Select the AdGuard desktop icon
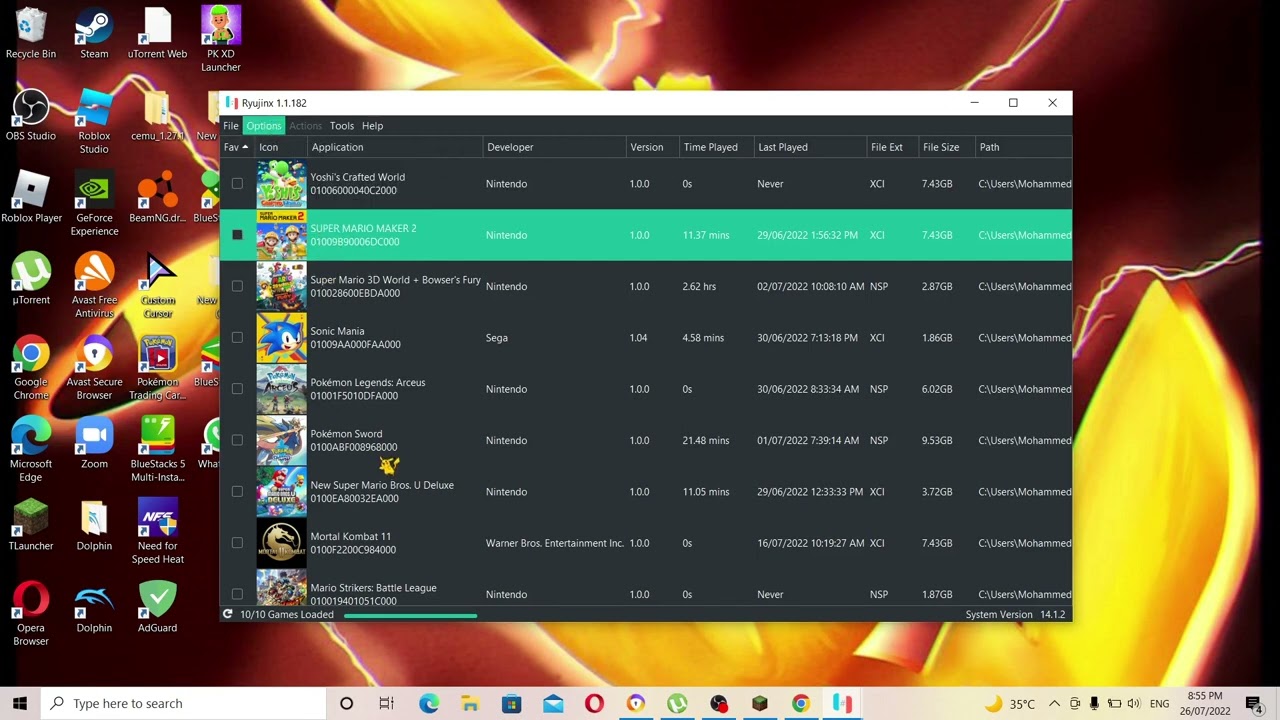 click(x=158, y=608)
